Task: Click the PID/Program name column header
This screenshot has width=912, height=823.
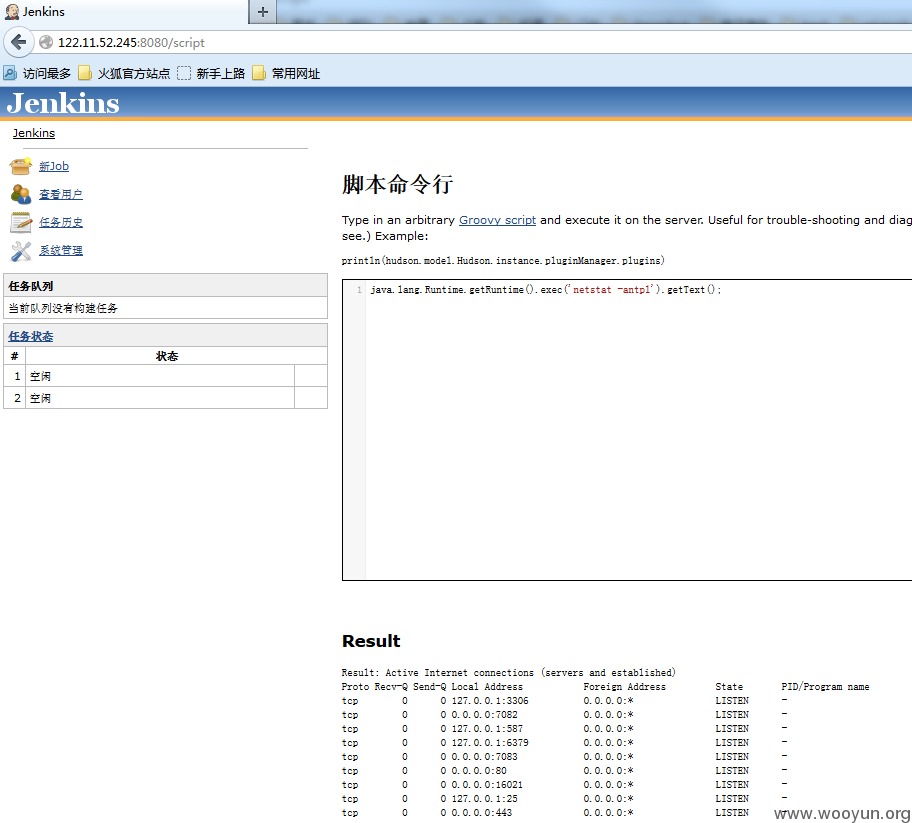Action: tap(825, 687)
